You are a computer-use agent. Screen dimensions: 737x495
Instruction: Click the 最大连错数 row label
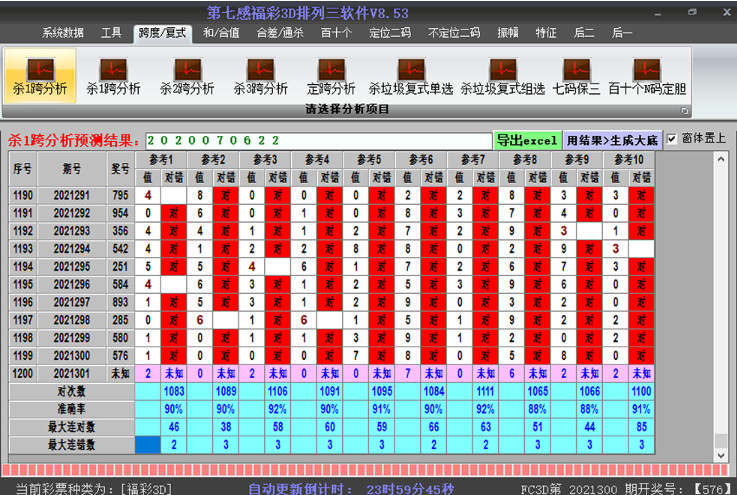(71, 445)
